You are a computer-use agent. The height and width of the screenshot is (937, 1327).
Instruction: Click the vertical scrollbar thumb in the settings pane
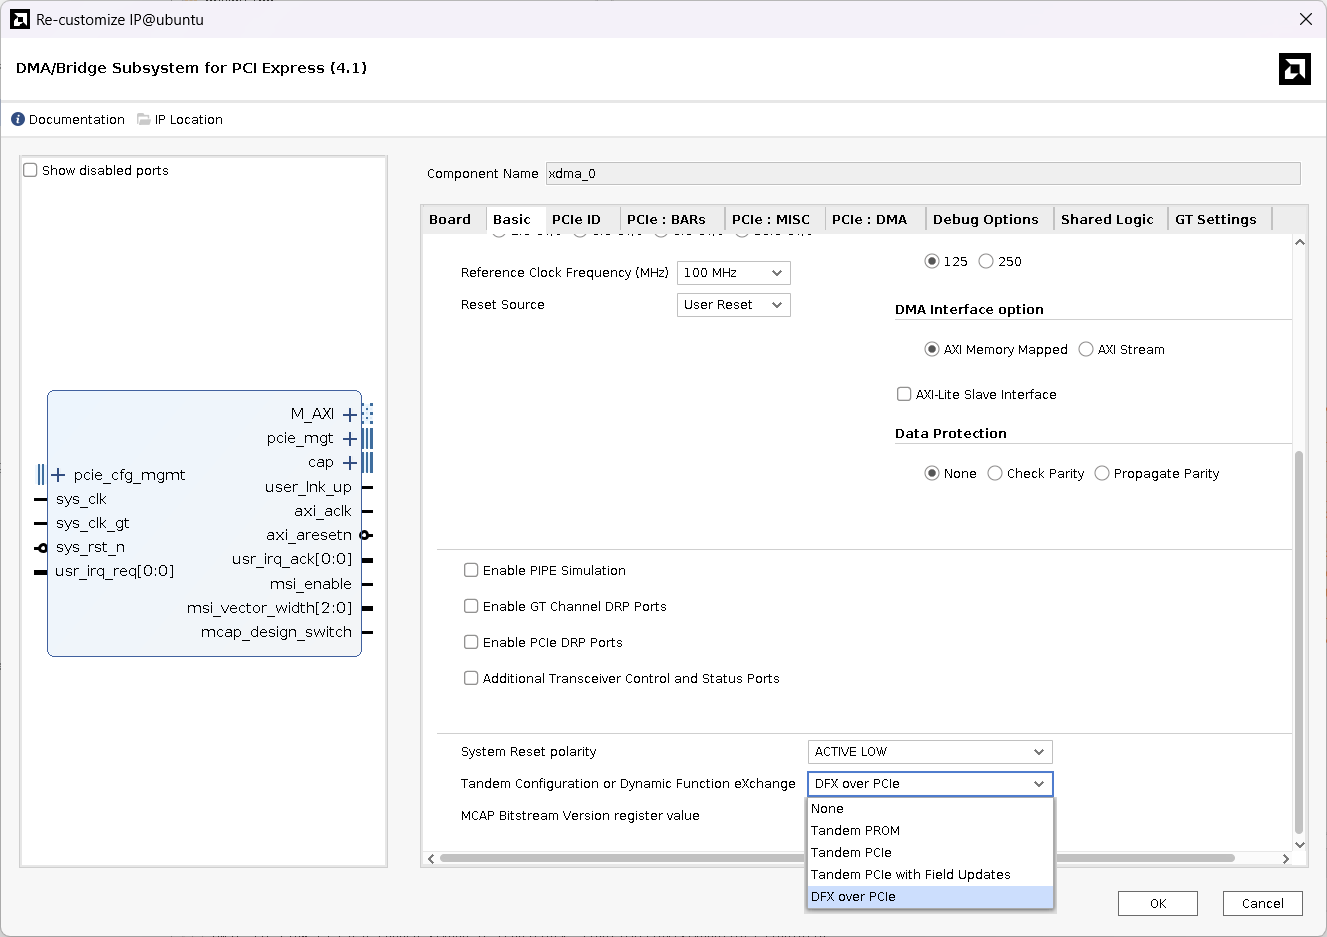(x=1299, y=640)
